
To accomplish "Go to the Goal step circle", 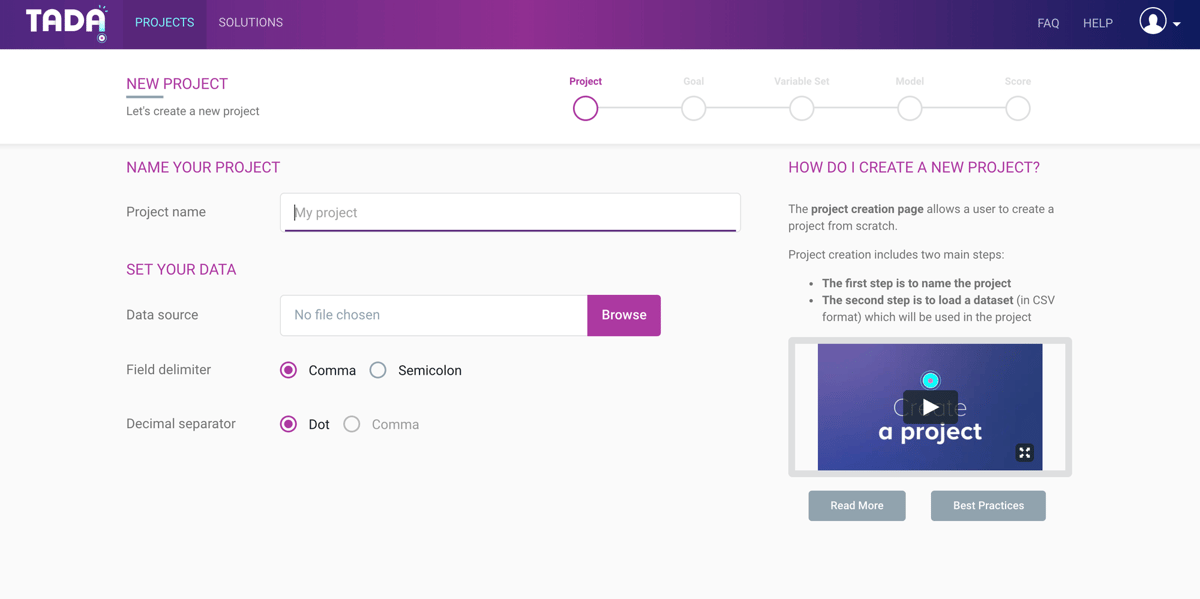I will pyautogui.click(x=694, y=108).
